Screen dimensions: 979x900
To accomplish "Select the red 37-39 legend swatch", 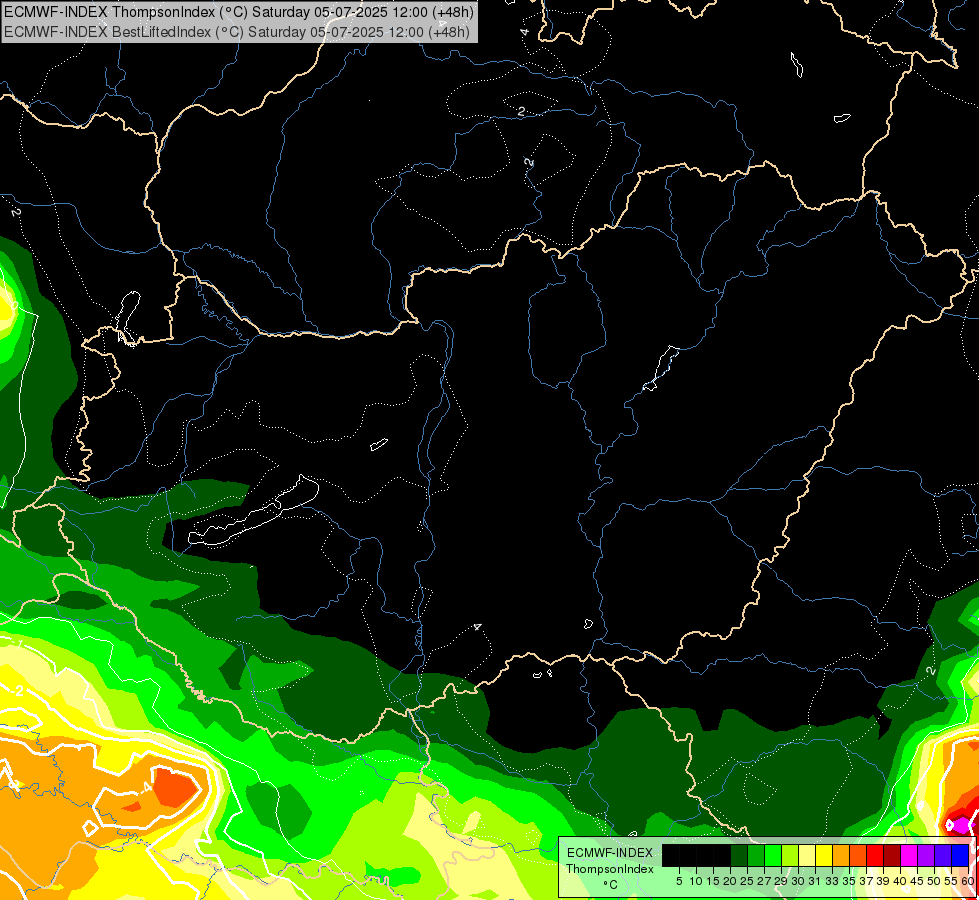I will (874, 855).
